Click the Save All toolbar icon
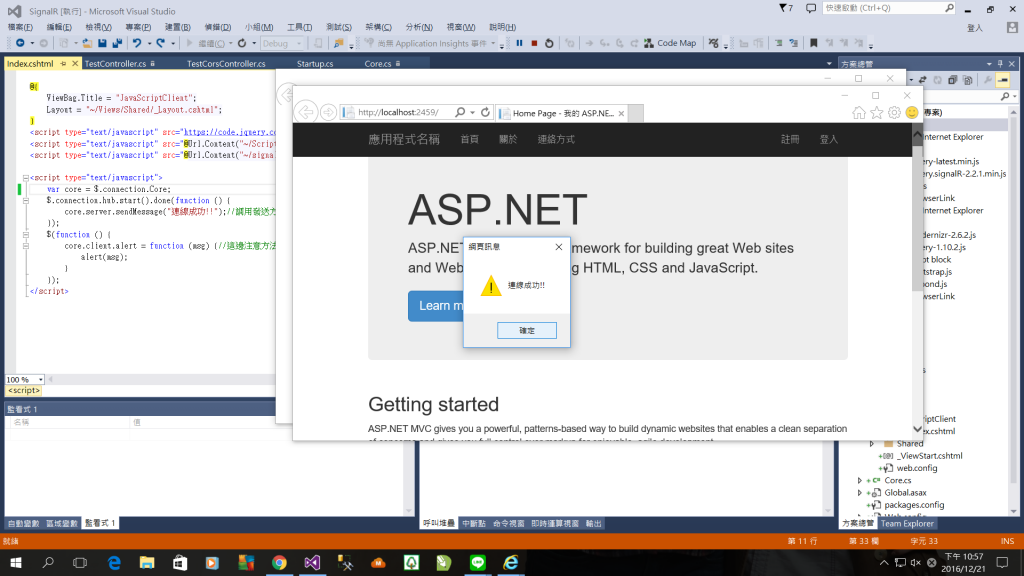This screenshot has width=1024, height=576. (117, 43)
